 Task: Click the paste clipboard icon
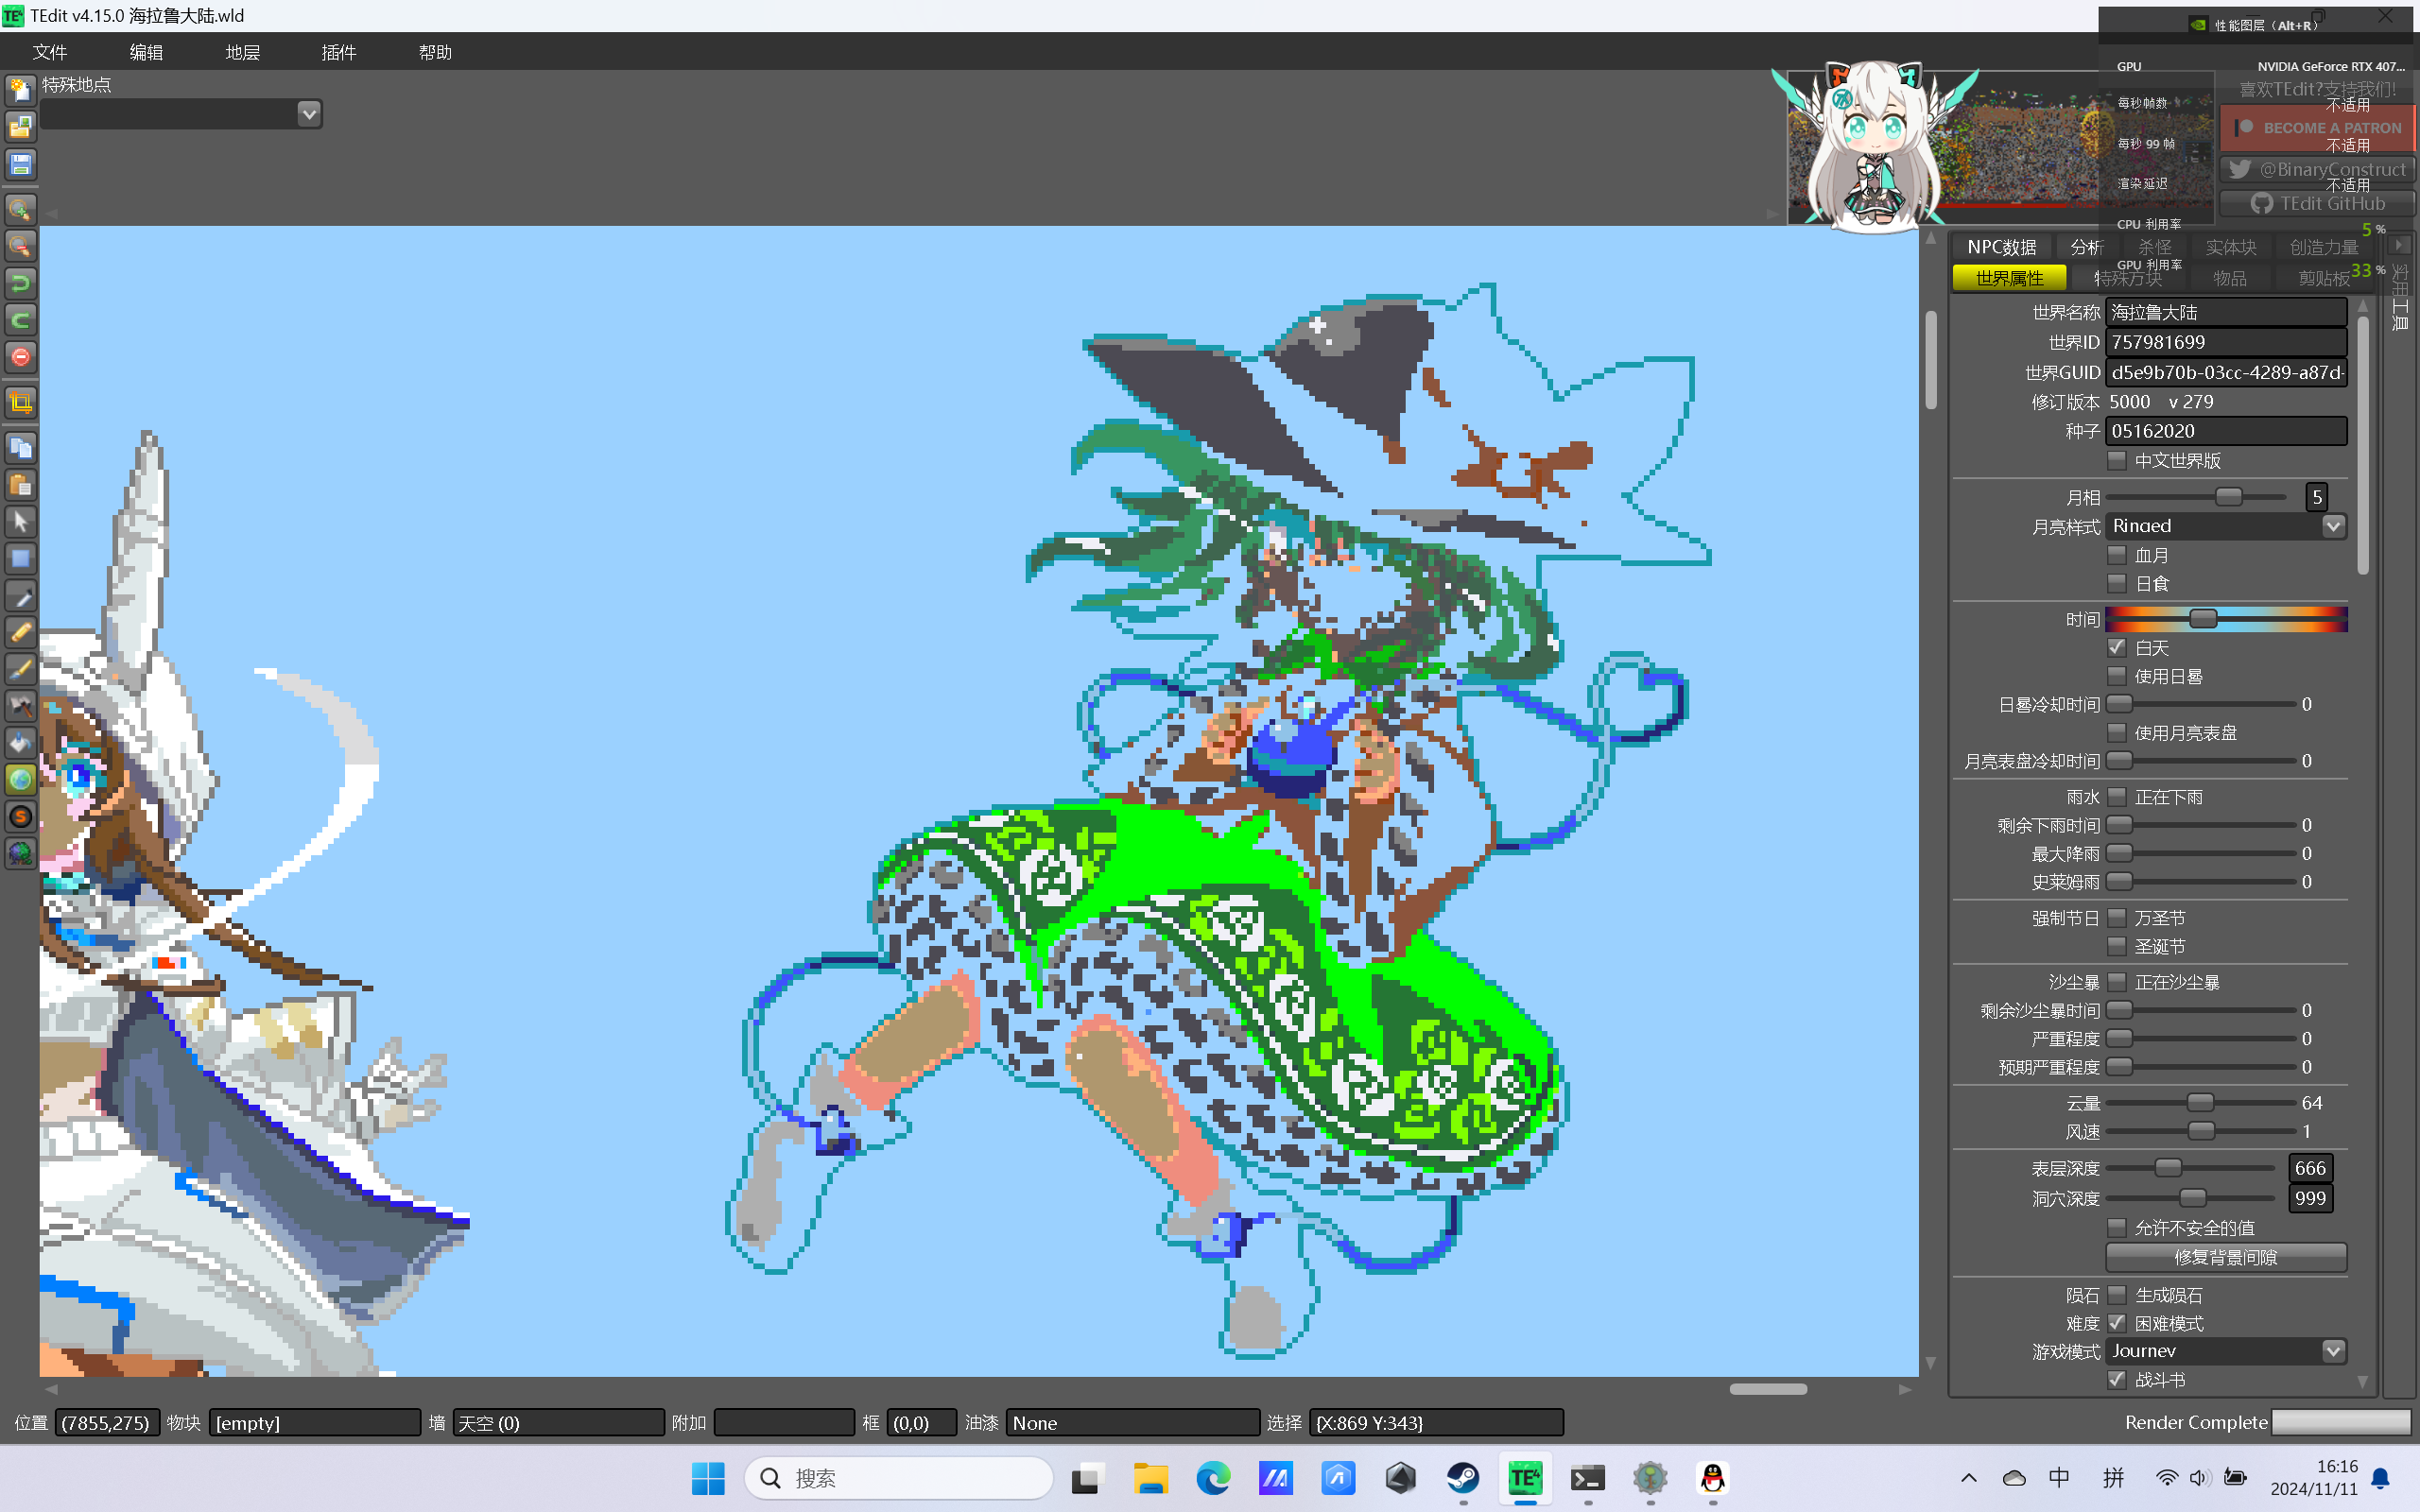20,485
